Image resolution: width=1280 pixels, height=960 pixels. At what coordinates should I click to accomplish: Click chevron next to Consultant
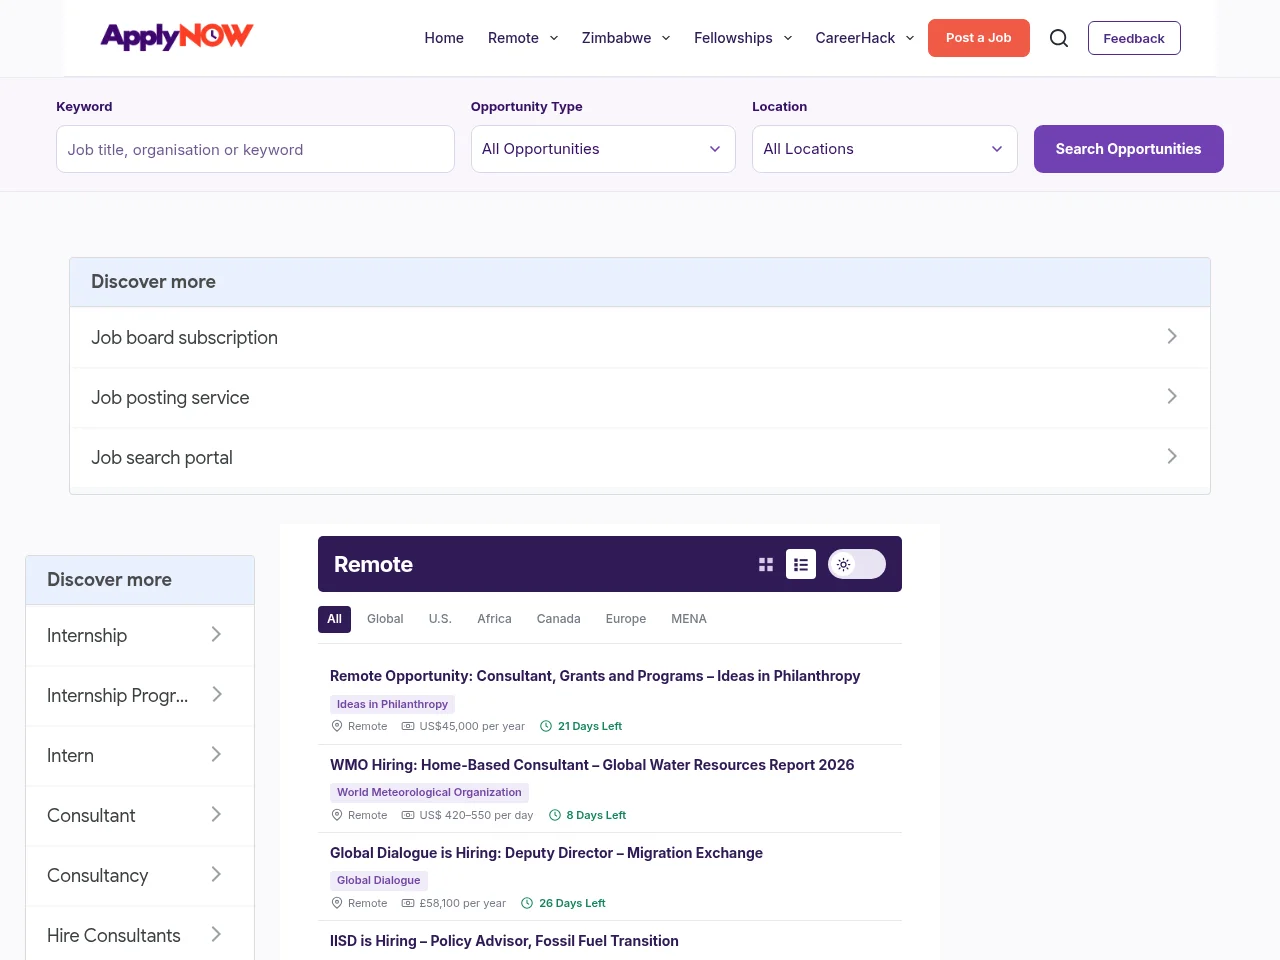(x=216, y=814)
